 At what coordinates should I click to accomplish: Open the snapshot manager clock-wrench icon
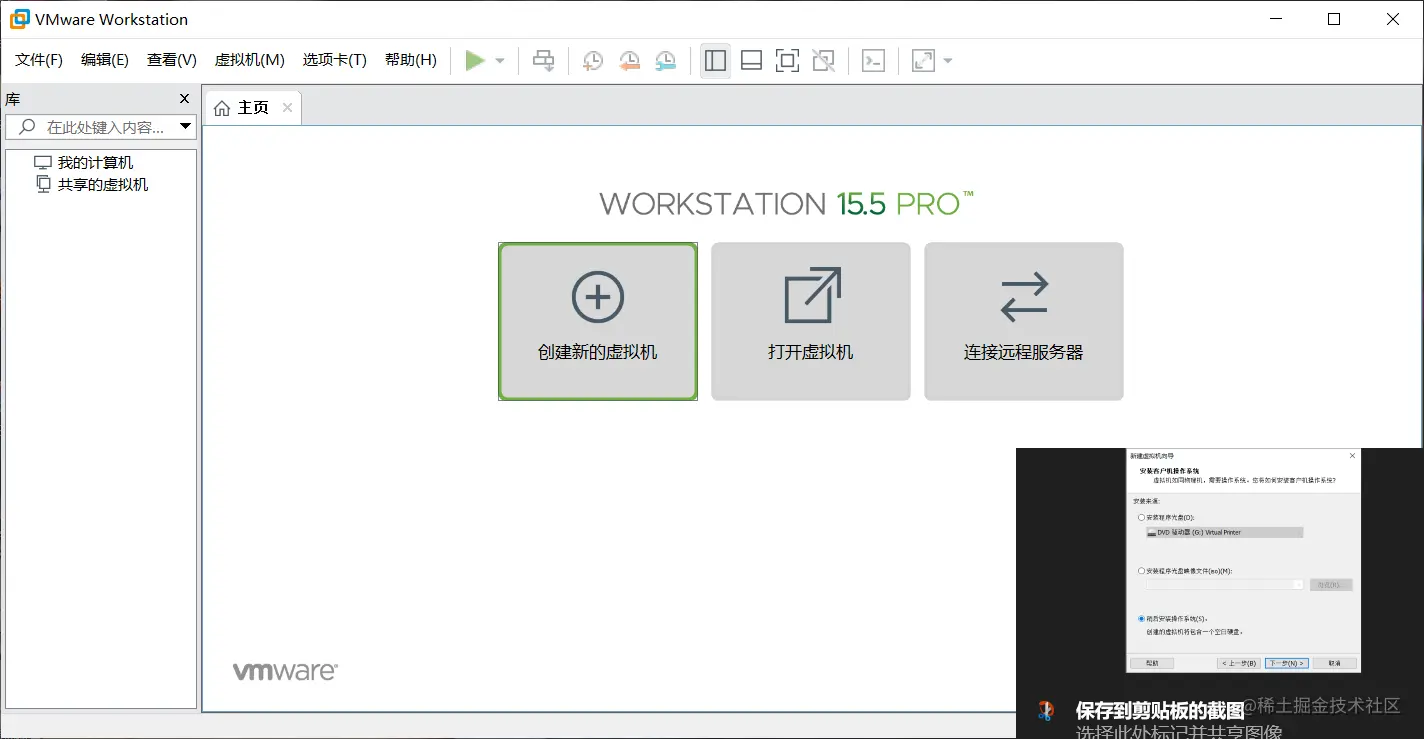[x=665, y=61]
